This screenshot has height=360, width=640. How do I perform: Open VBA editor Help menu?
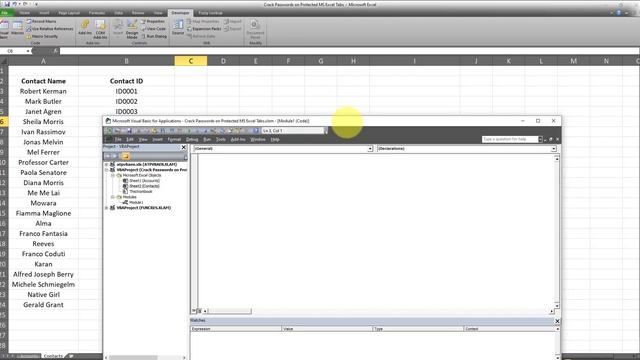point(275,139)
